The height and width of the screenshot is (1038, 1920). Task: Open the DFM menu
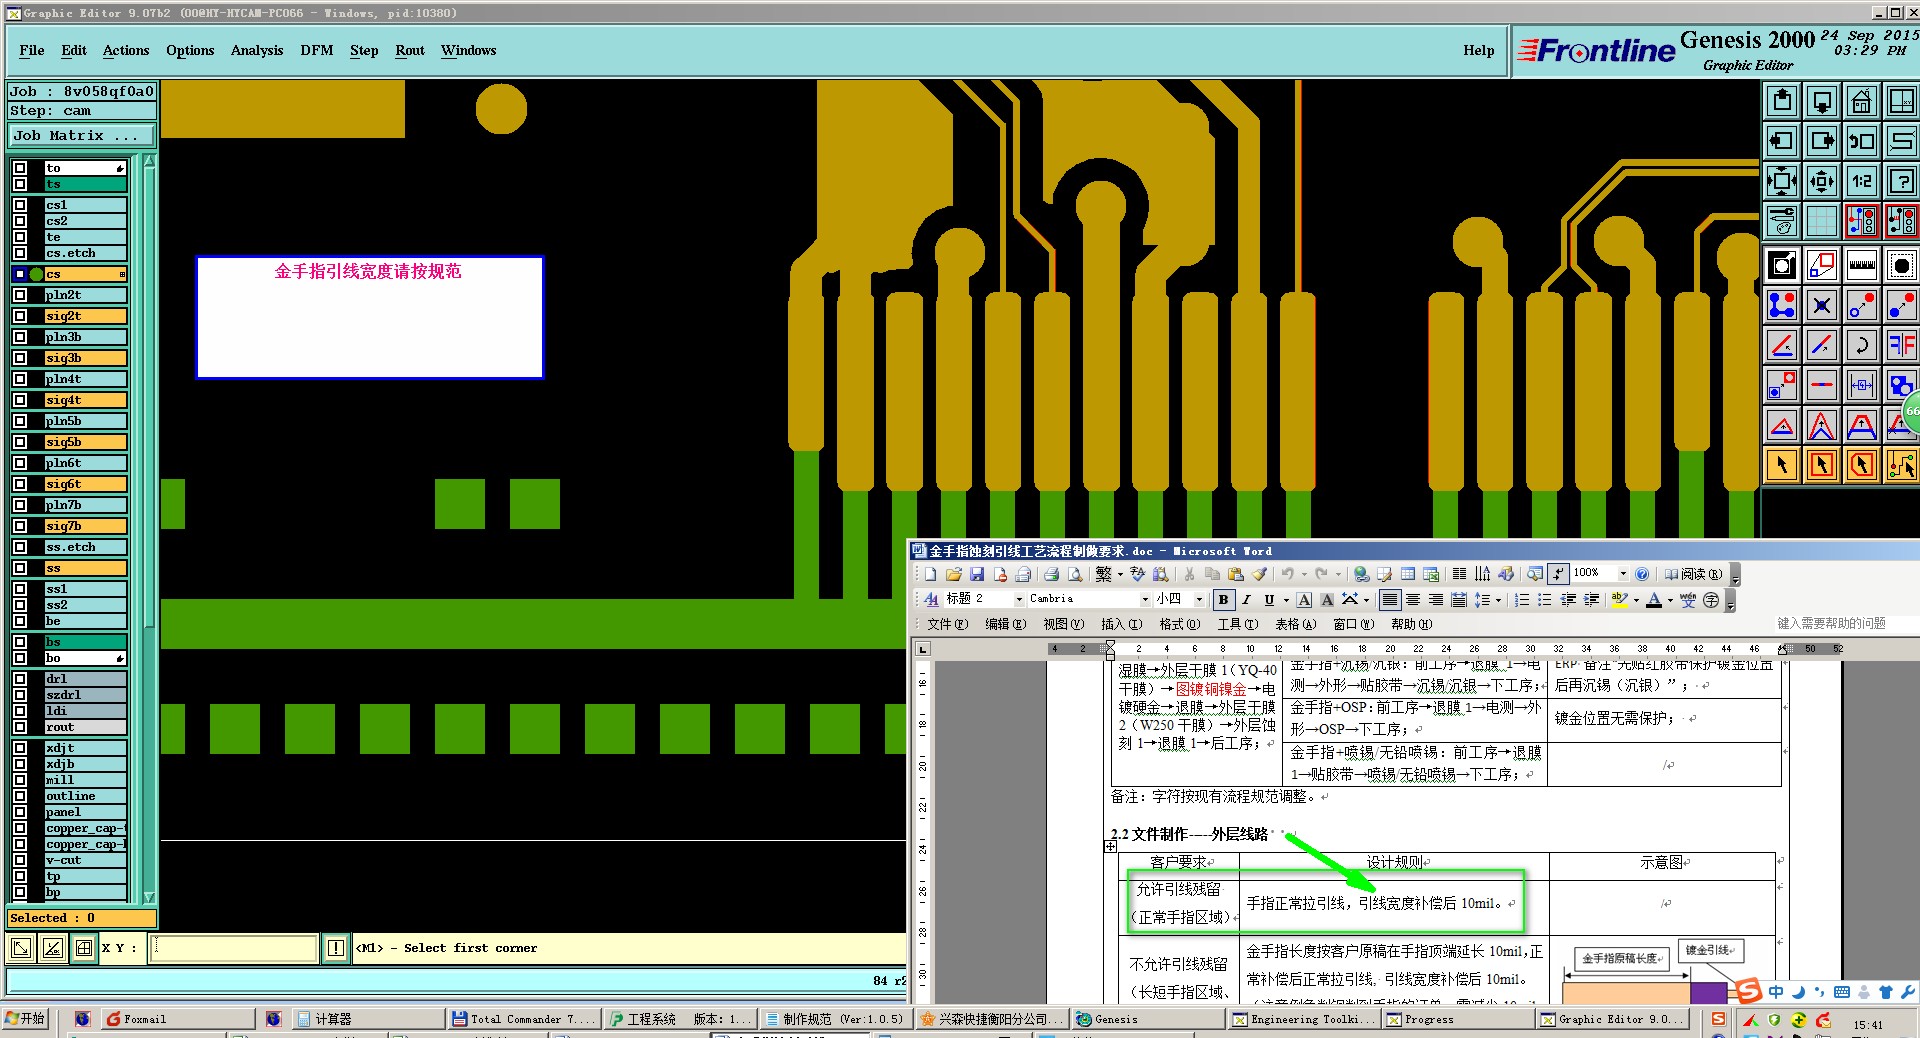point(317,51)
